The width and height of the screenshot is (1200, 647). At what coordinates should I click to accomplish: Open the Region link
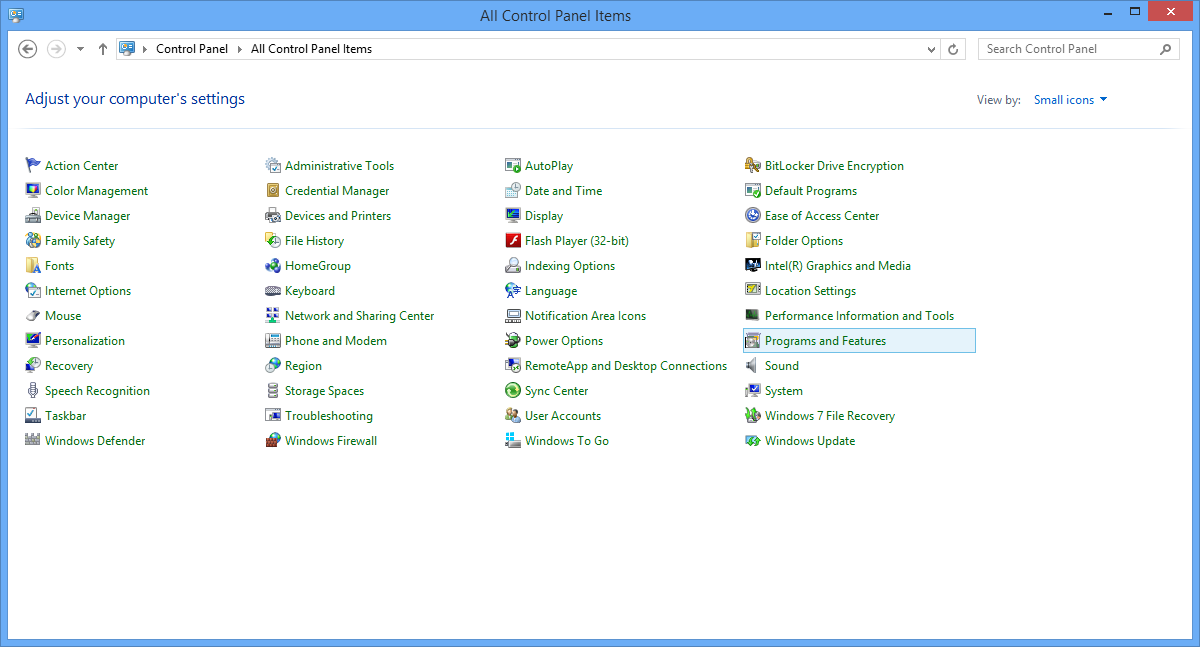[303, 366]
